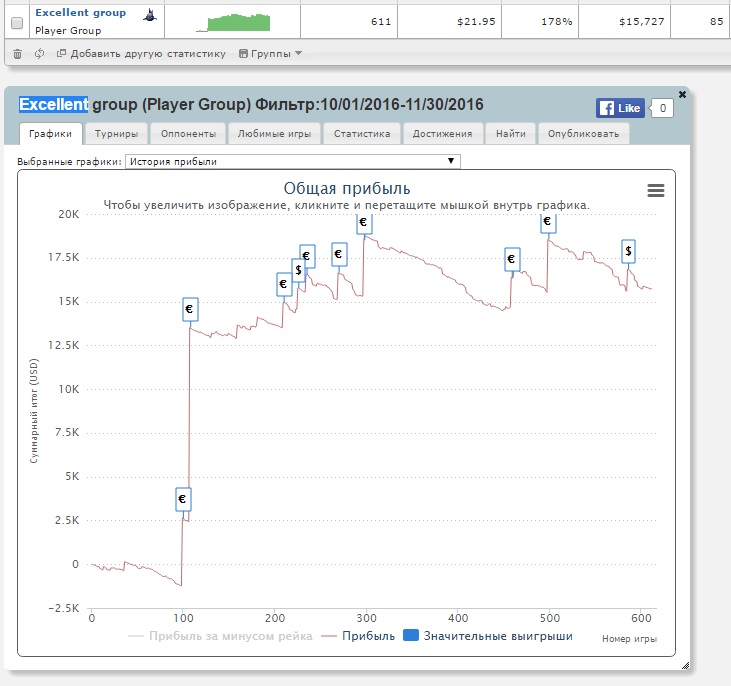This screenshot has width=731, height=686.
Task: Open the 'Опубликовать' tab
Action: point(583,134)
